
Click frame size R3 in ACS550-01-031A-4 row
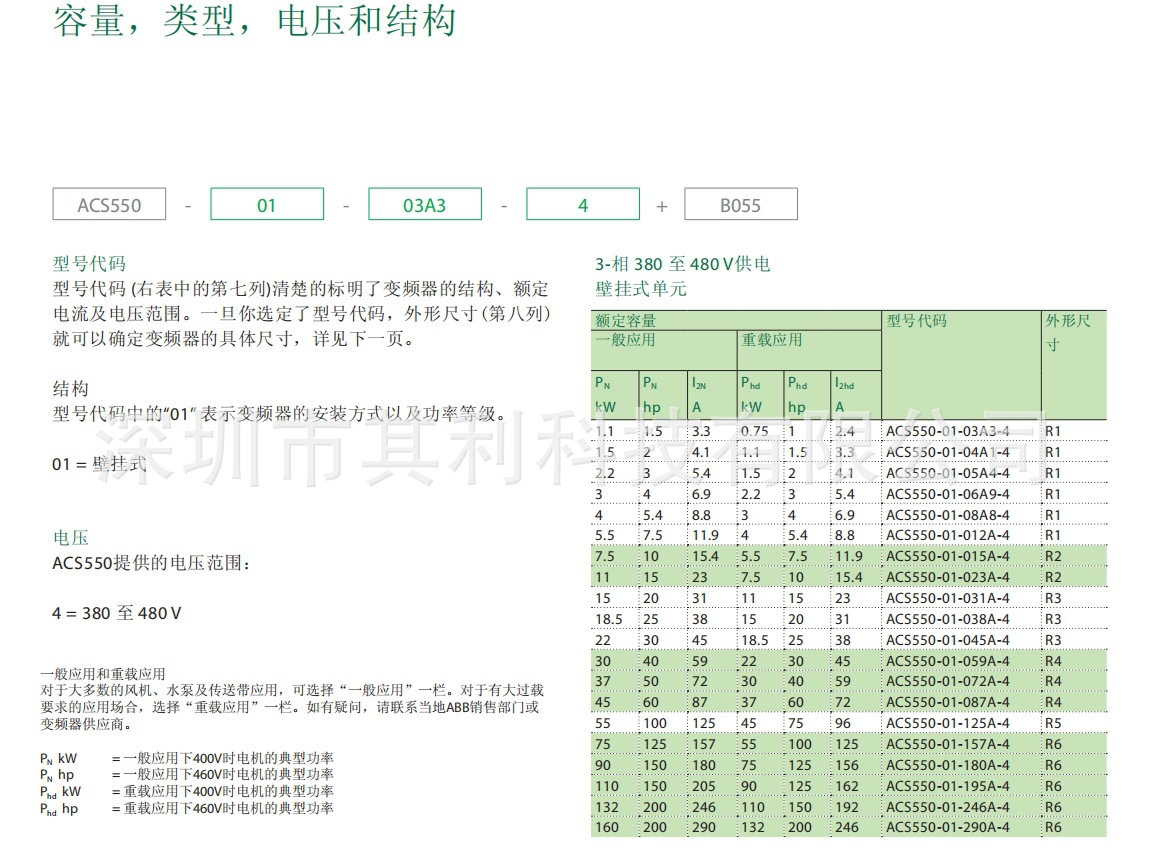tap(1053, 598)
